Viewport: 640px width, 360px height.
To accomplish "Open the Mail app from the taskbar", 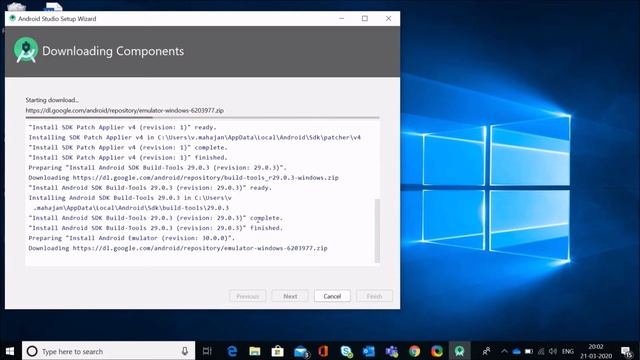I will [301, 351].
